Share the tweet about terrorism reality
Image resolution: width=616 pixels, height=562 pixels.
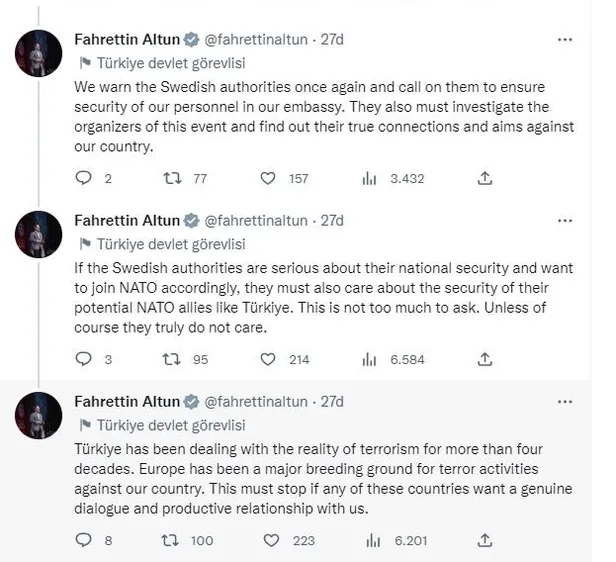(x=485, y=540)
